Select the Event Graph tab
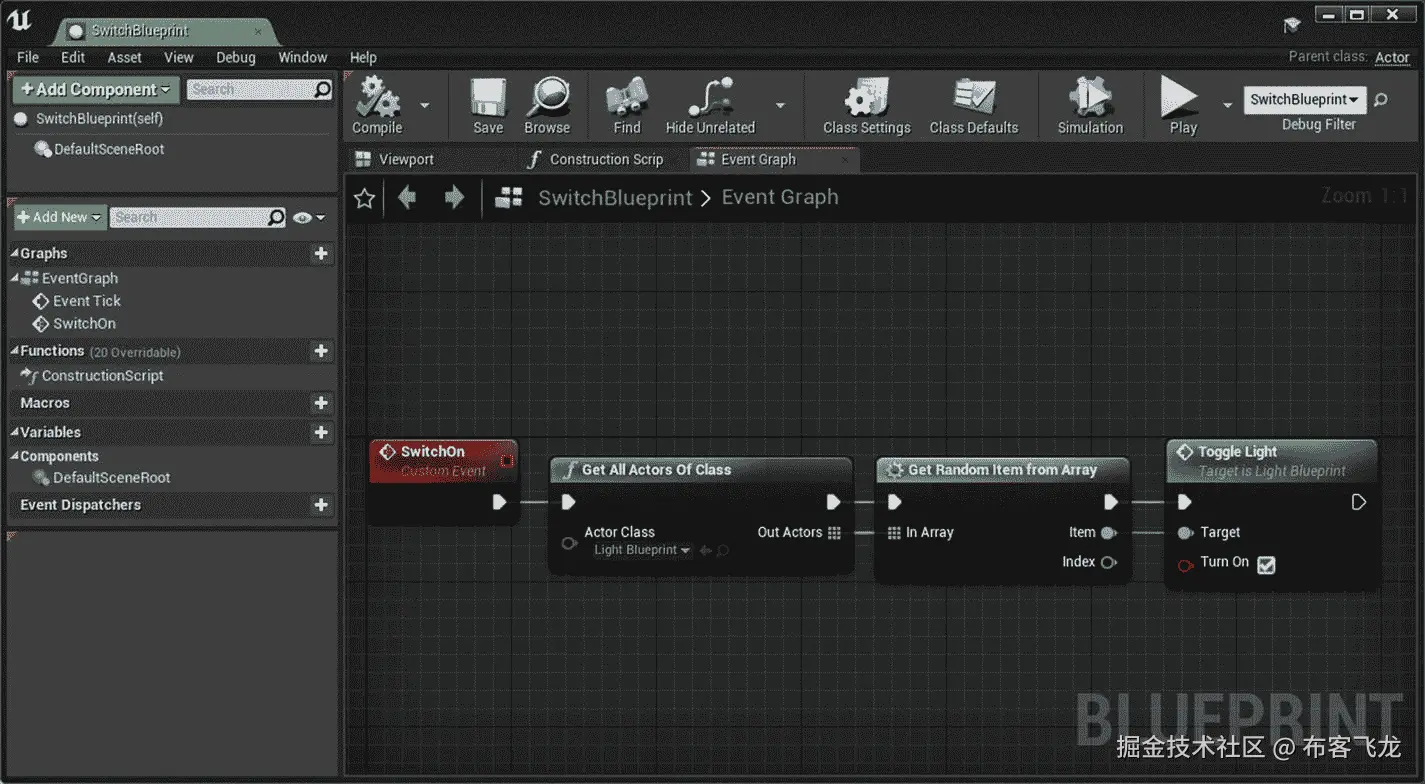The width and height of the screenshot is (1425, 784). click(x=758, y=159)
